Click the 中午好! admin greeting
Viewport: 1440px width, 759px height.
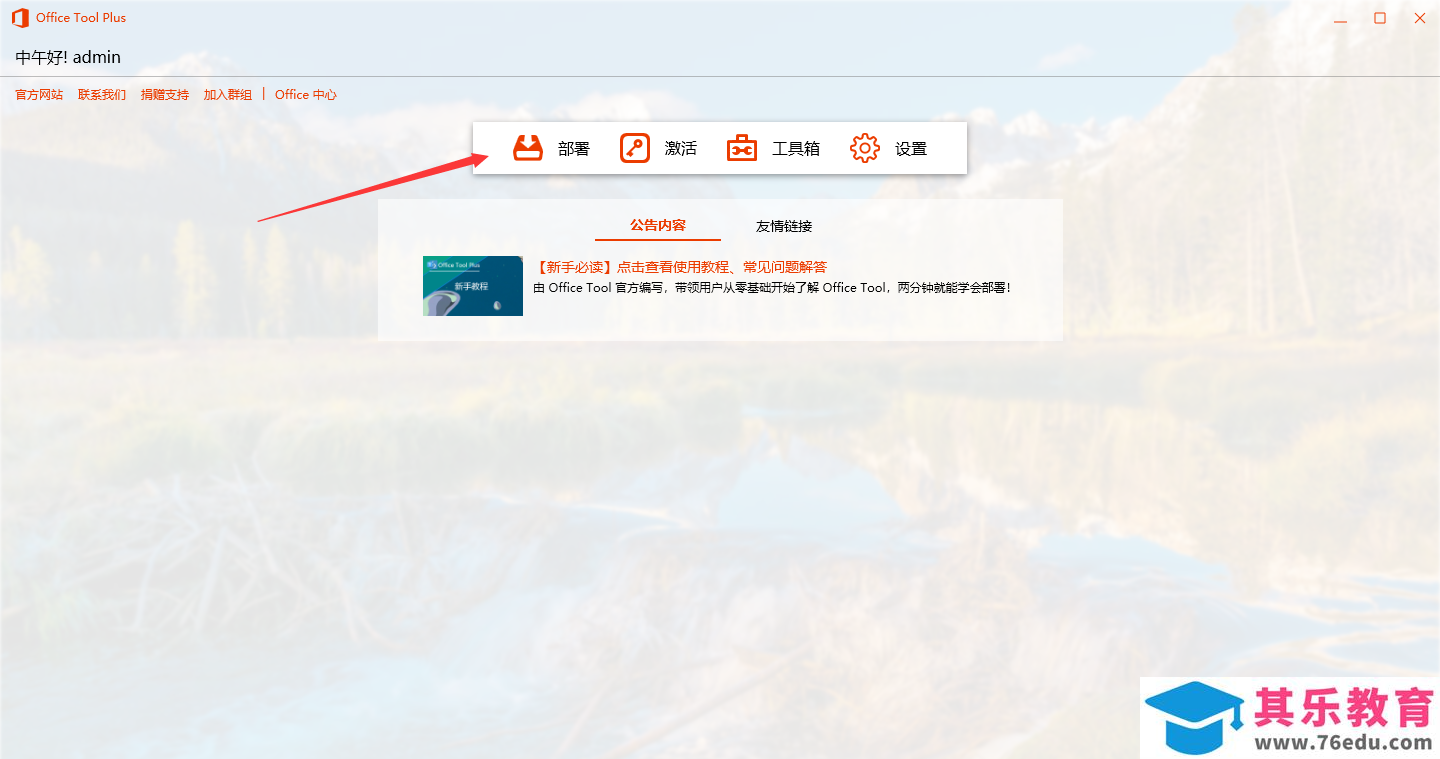[68, 57]
